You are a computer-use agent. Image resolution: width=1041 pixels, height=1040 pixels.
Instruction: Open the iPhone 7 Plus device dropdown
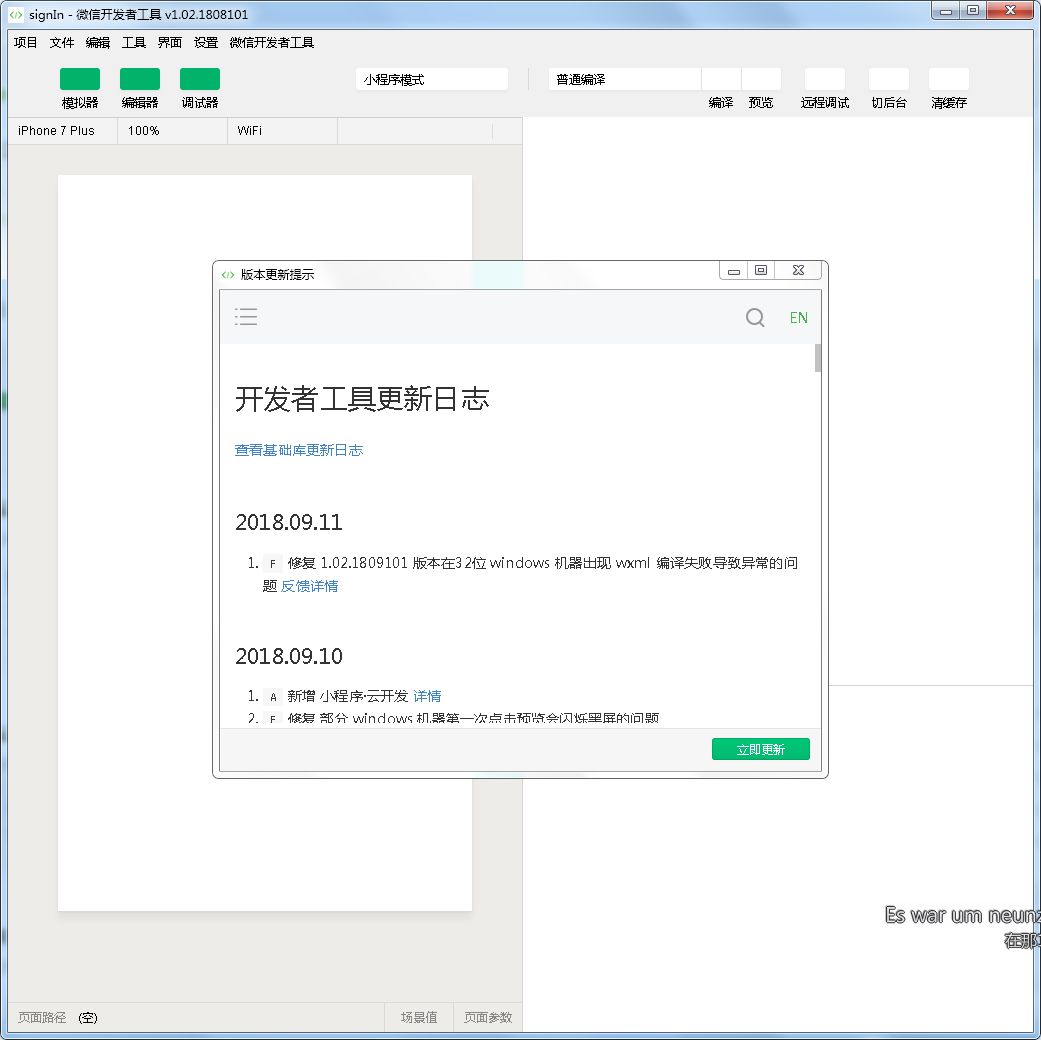[x=63, y=131]
